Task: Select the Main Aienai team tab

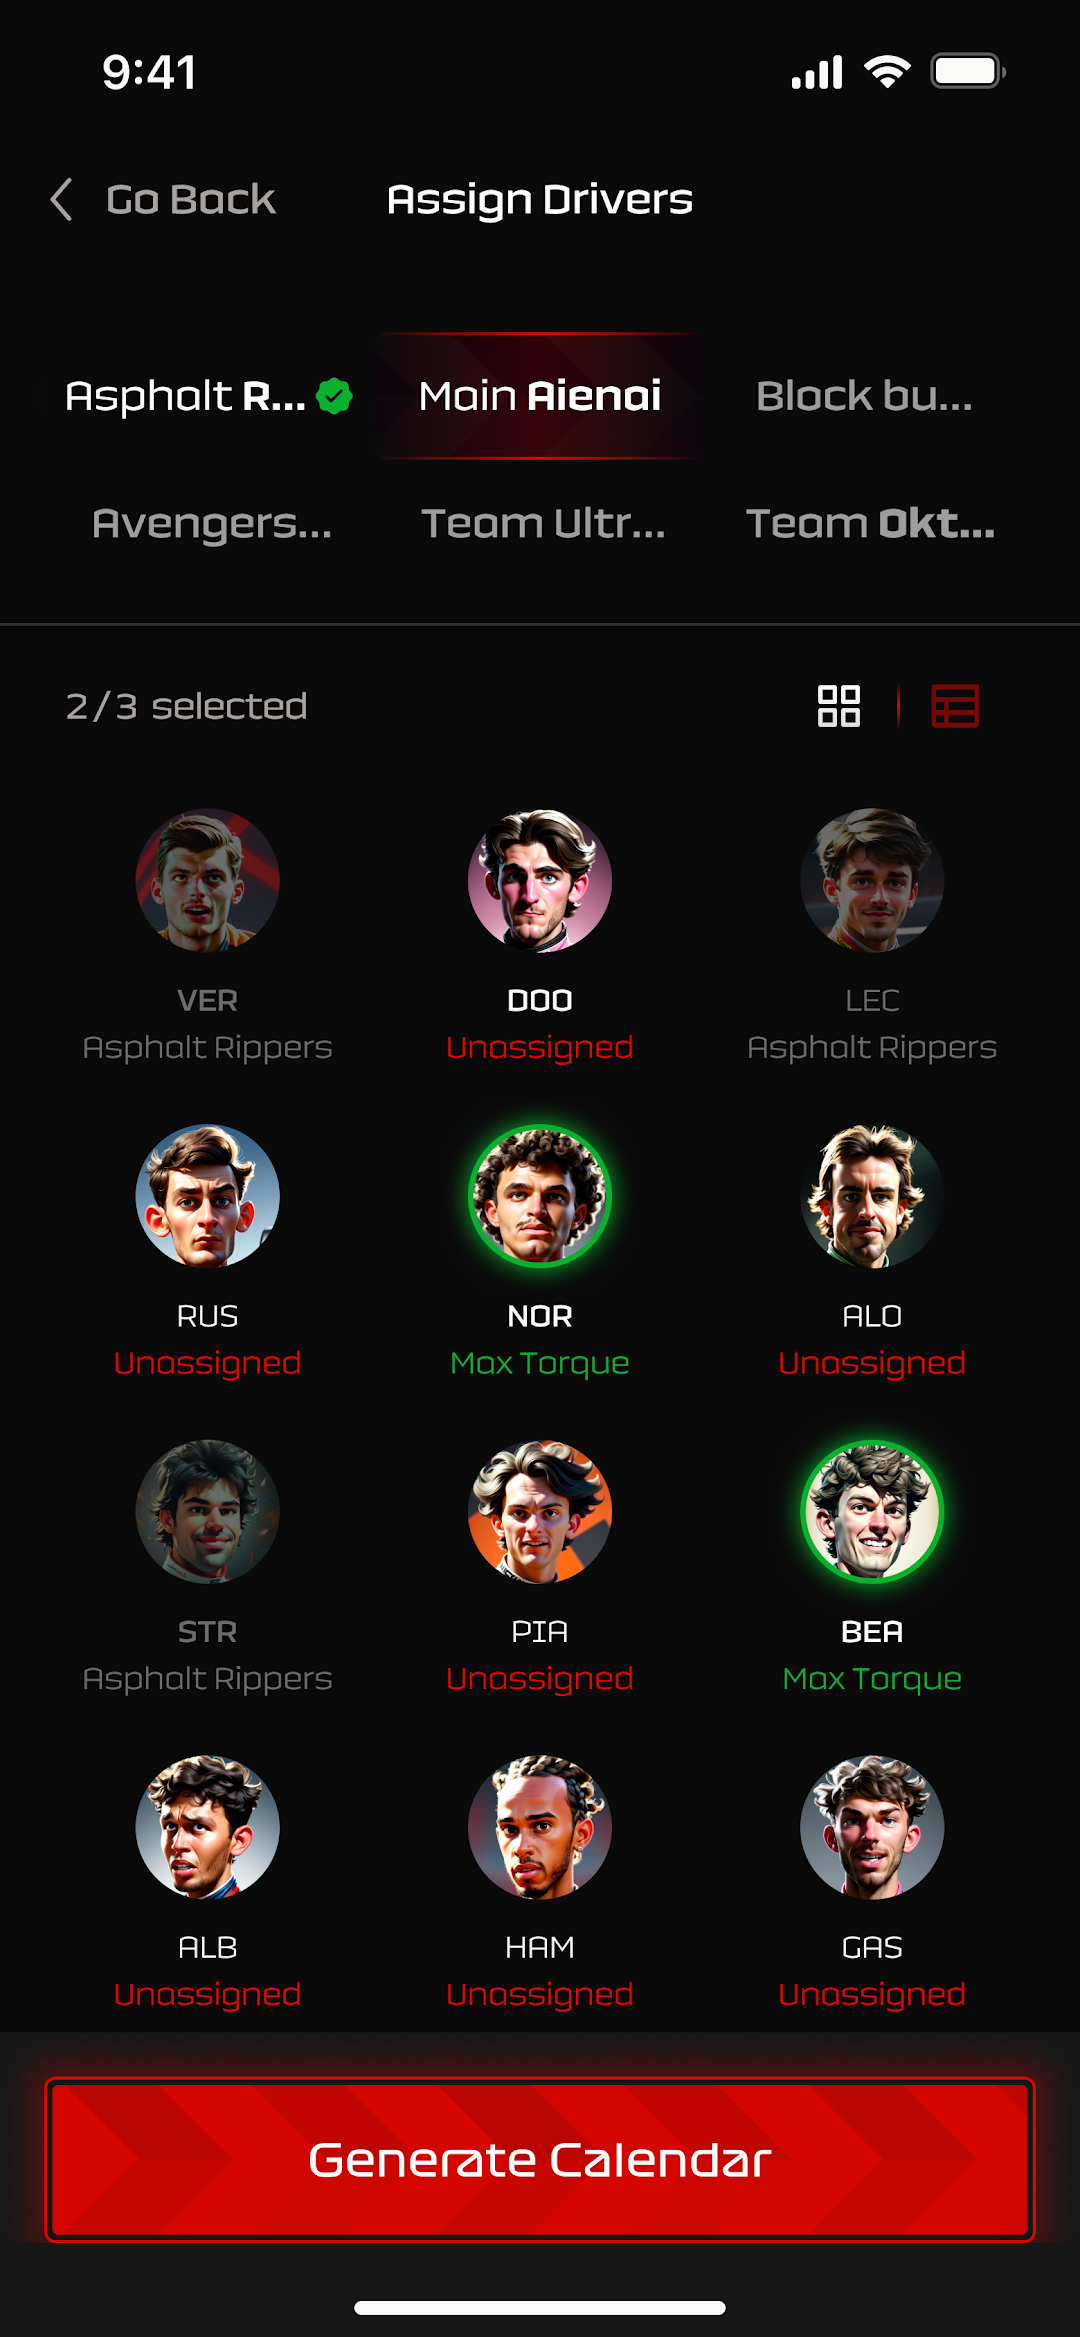Action: (540, 396)
